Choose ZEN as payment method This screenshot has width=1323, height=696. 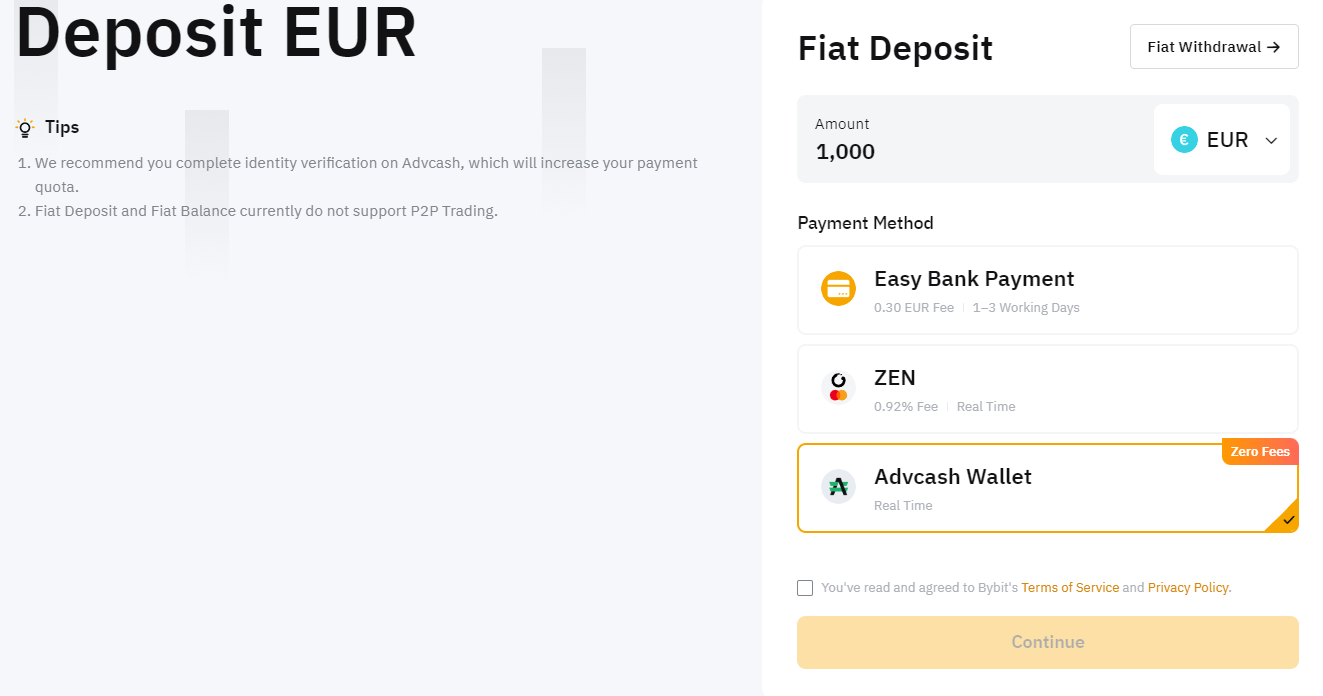1048,389
